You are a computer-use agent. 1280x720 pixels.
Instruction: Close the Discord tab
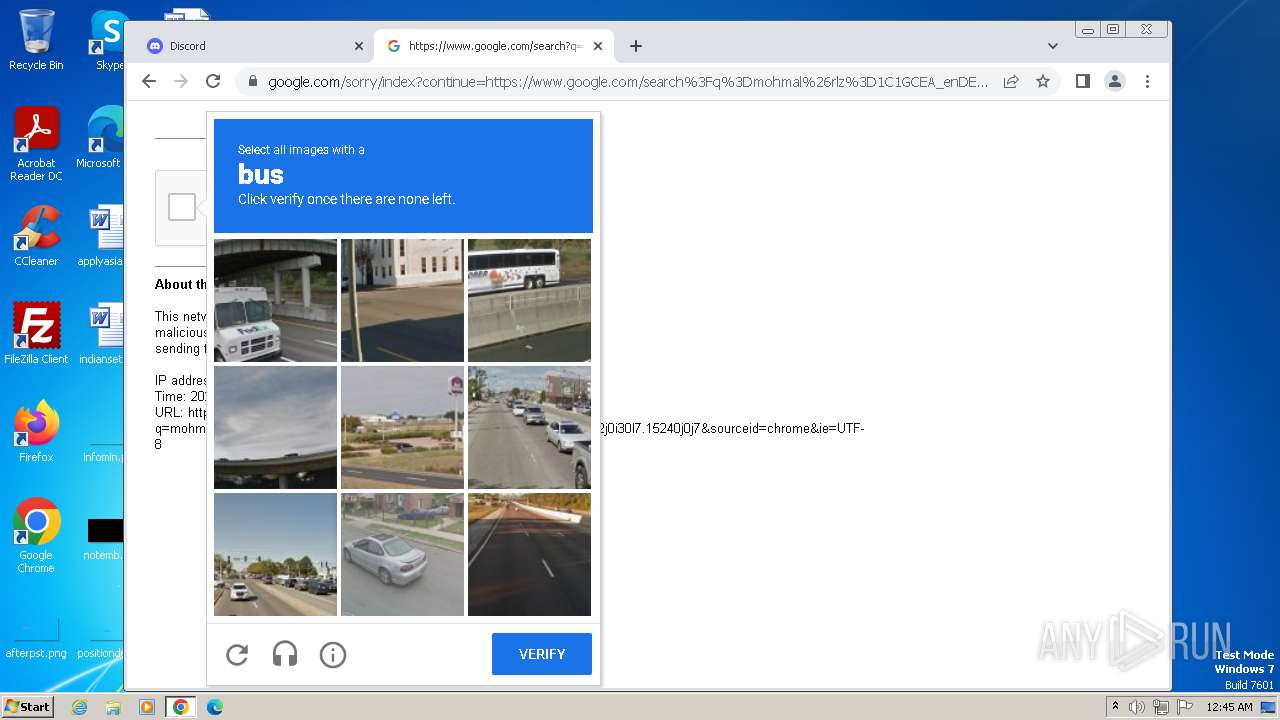[359, 46]
